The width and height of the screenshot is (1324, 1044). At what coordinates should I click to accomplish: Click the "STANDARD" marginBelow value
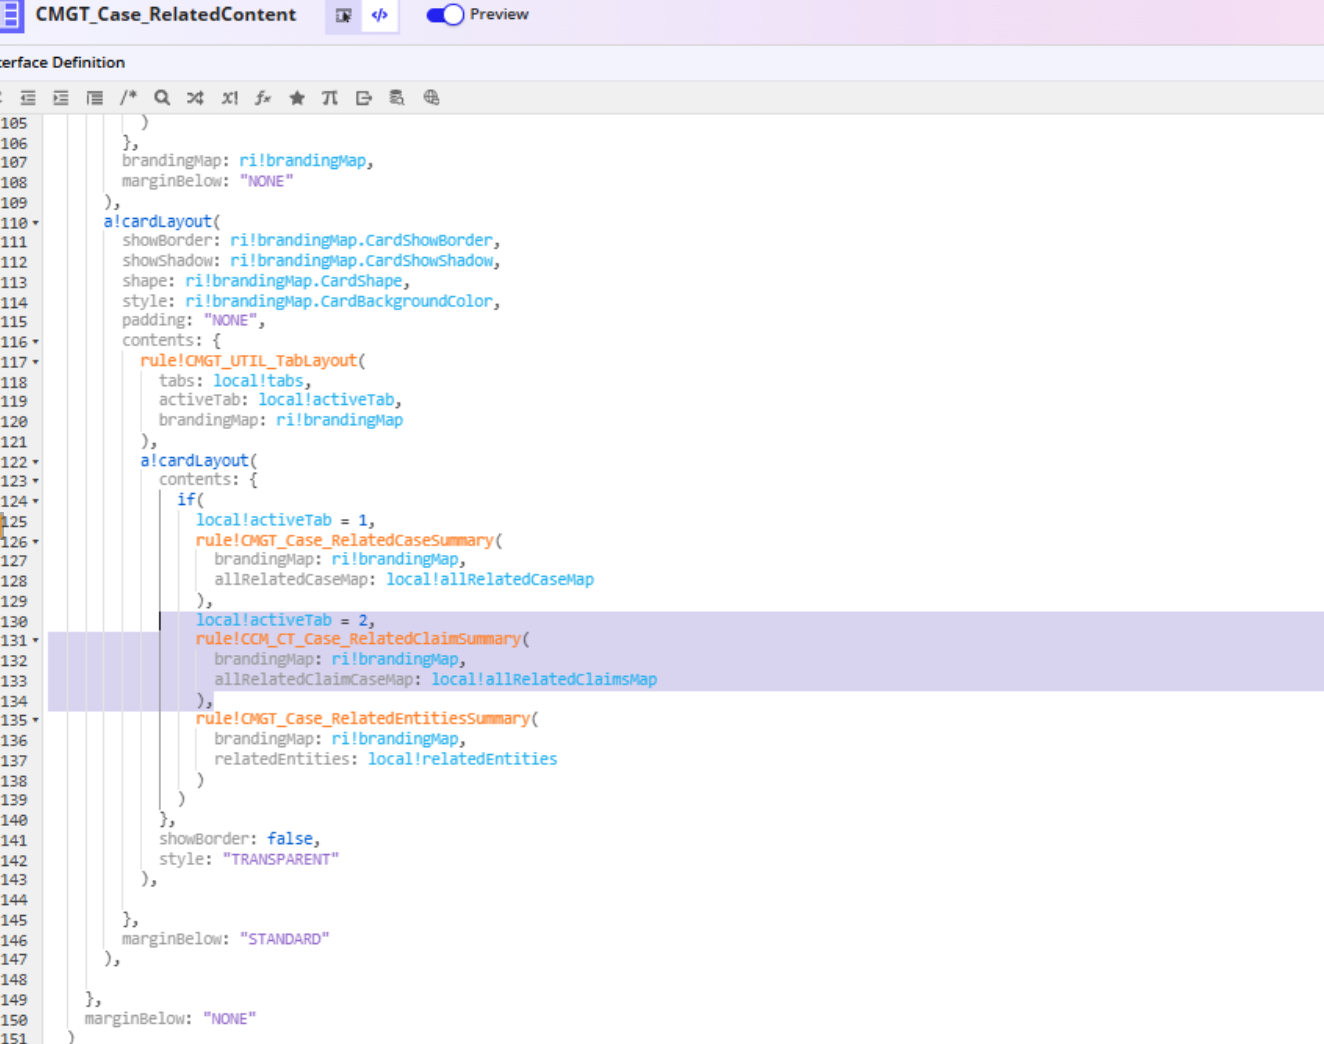point(285,939)
